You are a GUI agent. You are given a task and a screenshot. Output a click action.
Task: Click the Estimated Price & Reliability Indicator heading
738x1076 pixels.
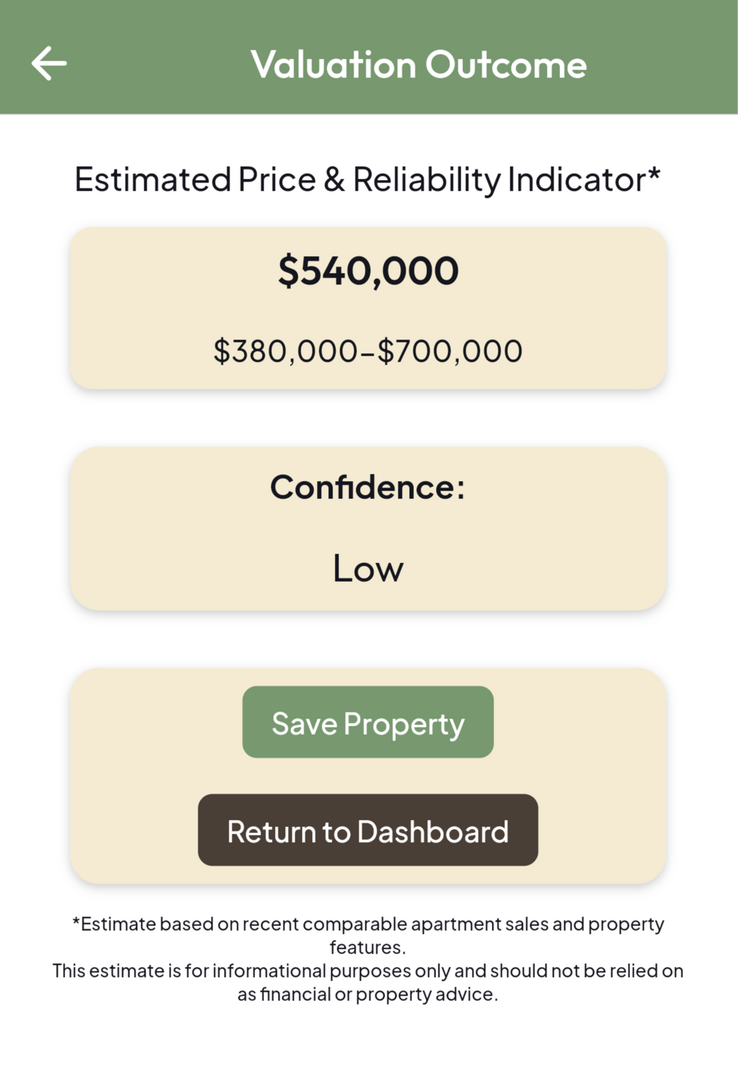[x=367, y=179]
